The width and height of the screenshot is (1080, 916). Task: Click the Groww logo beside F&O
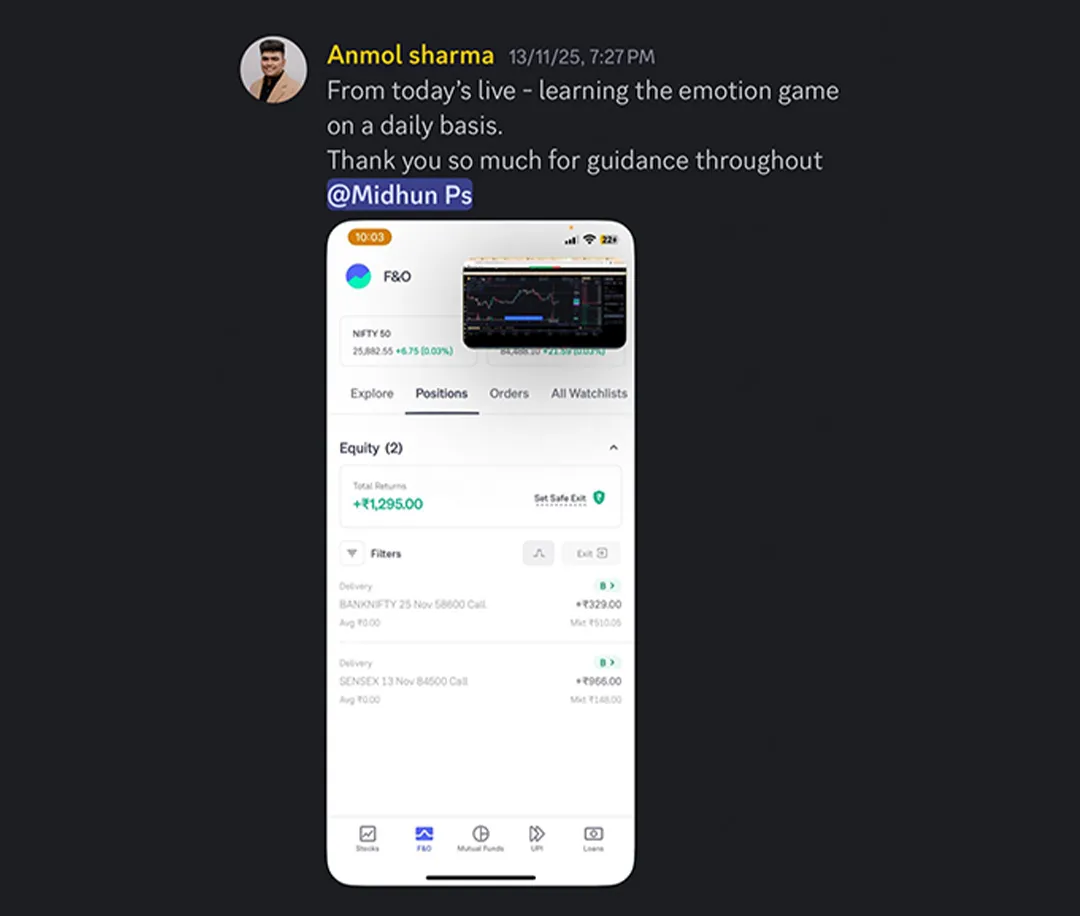(358, 276)
